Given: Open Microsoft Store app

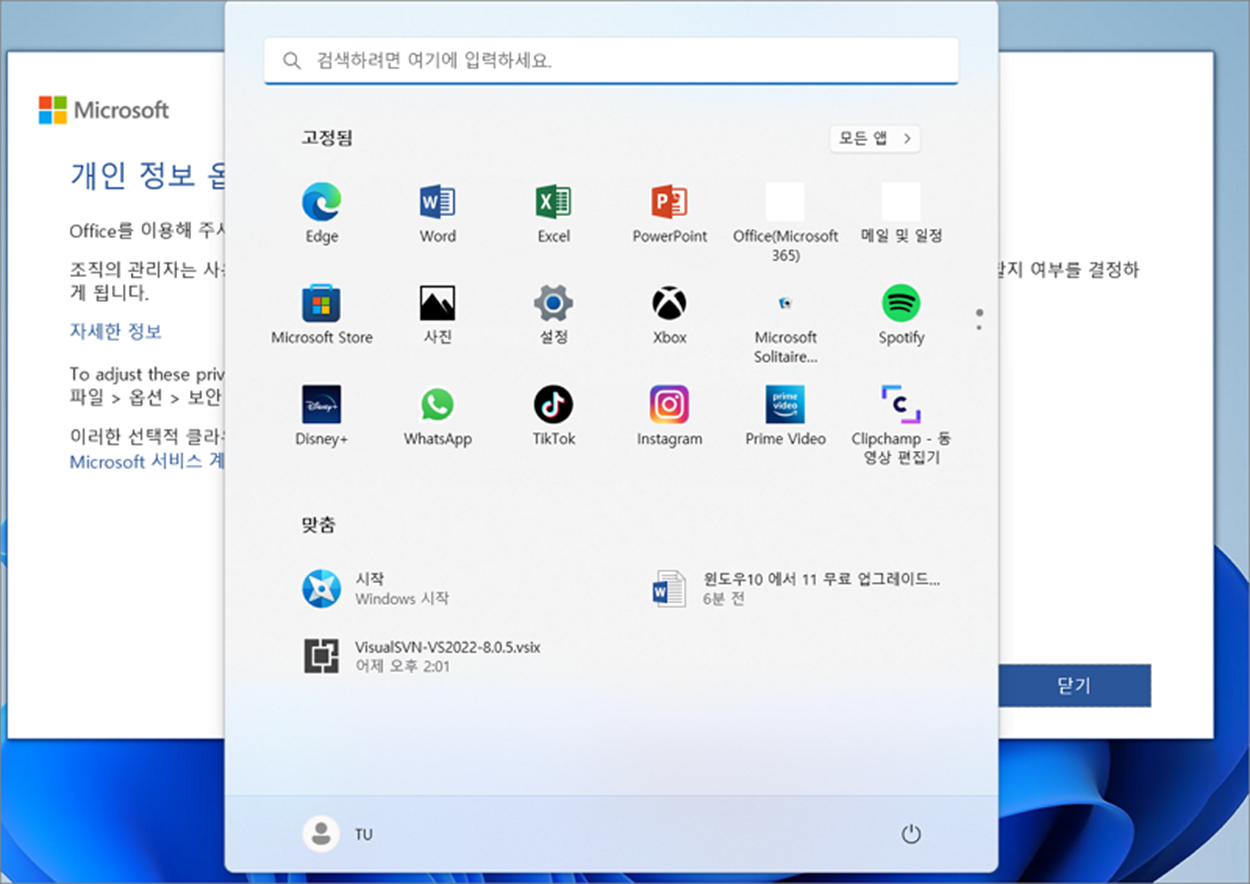Looking at the screenshot, I should pyautogui.click(x=321, y=315).
